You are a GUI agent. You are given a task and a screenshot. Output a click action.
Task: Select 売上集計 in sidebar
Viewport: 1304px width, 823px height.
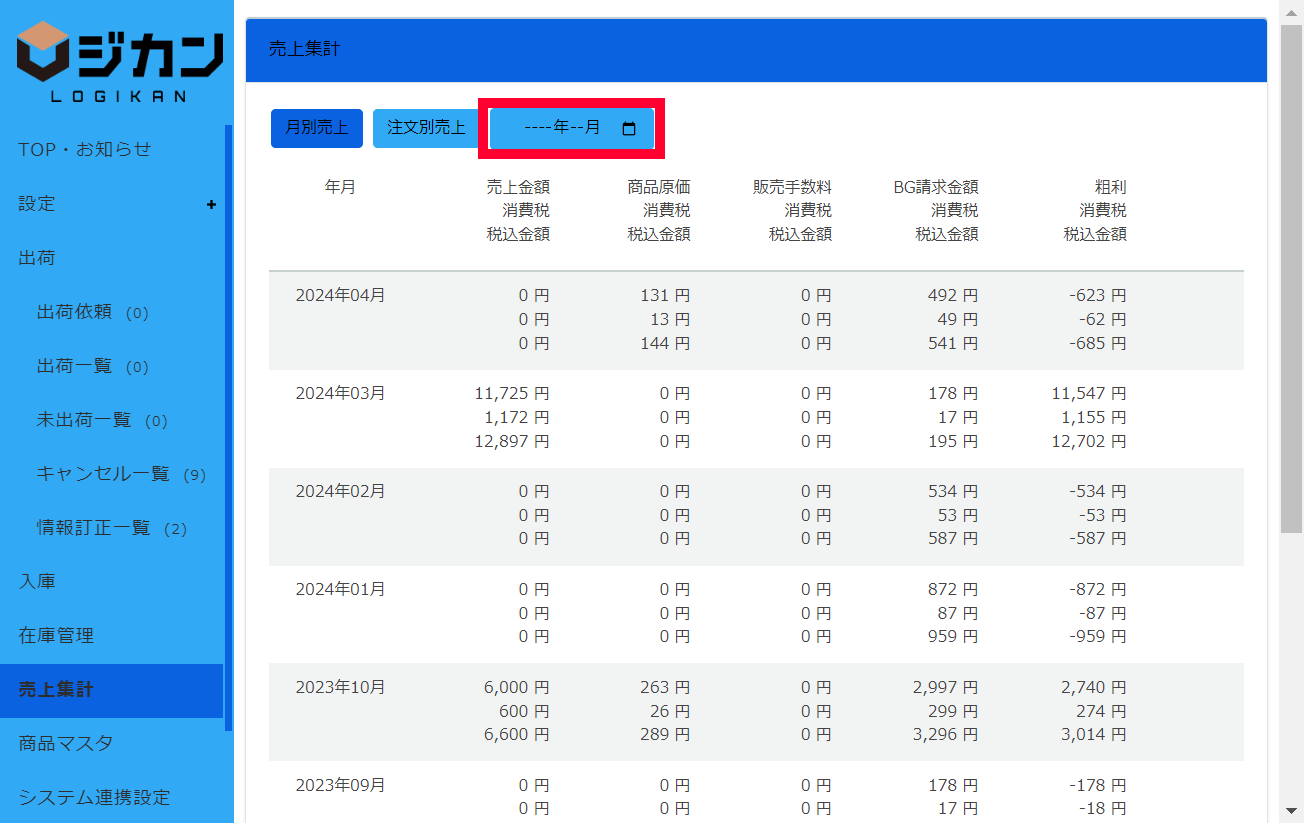pos(56,690)
